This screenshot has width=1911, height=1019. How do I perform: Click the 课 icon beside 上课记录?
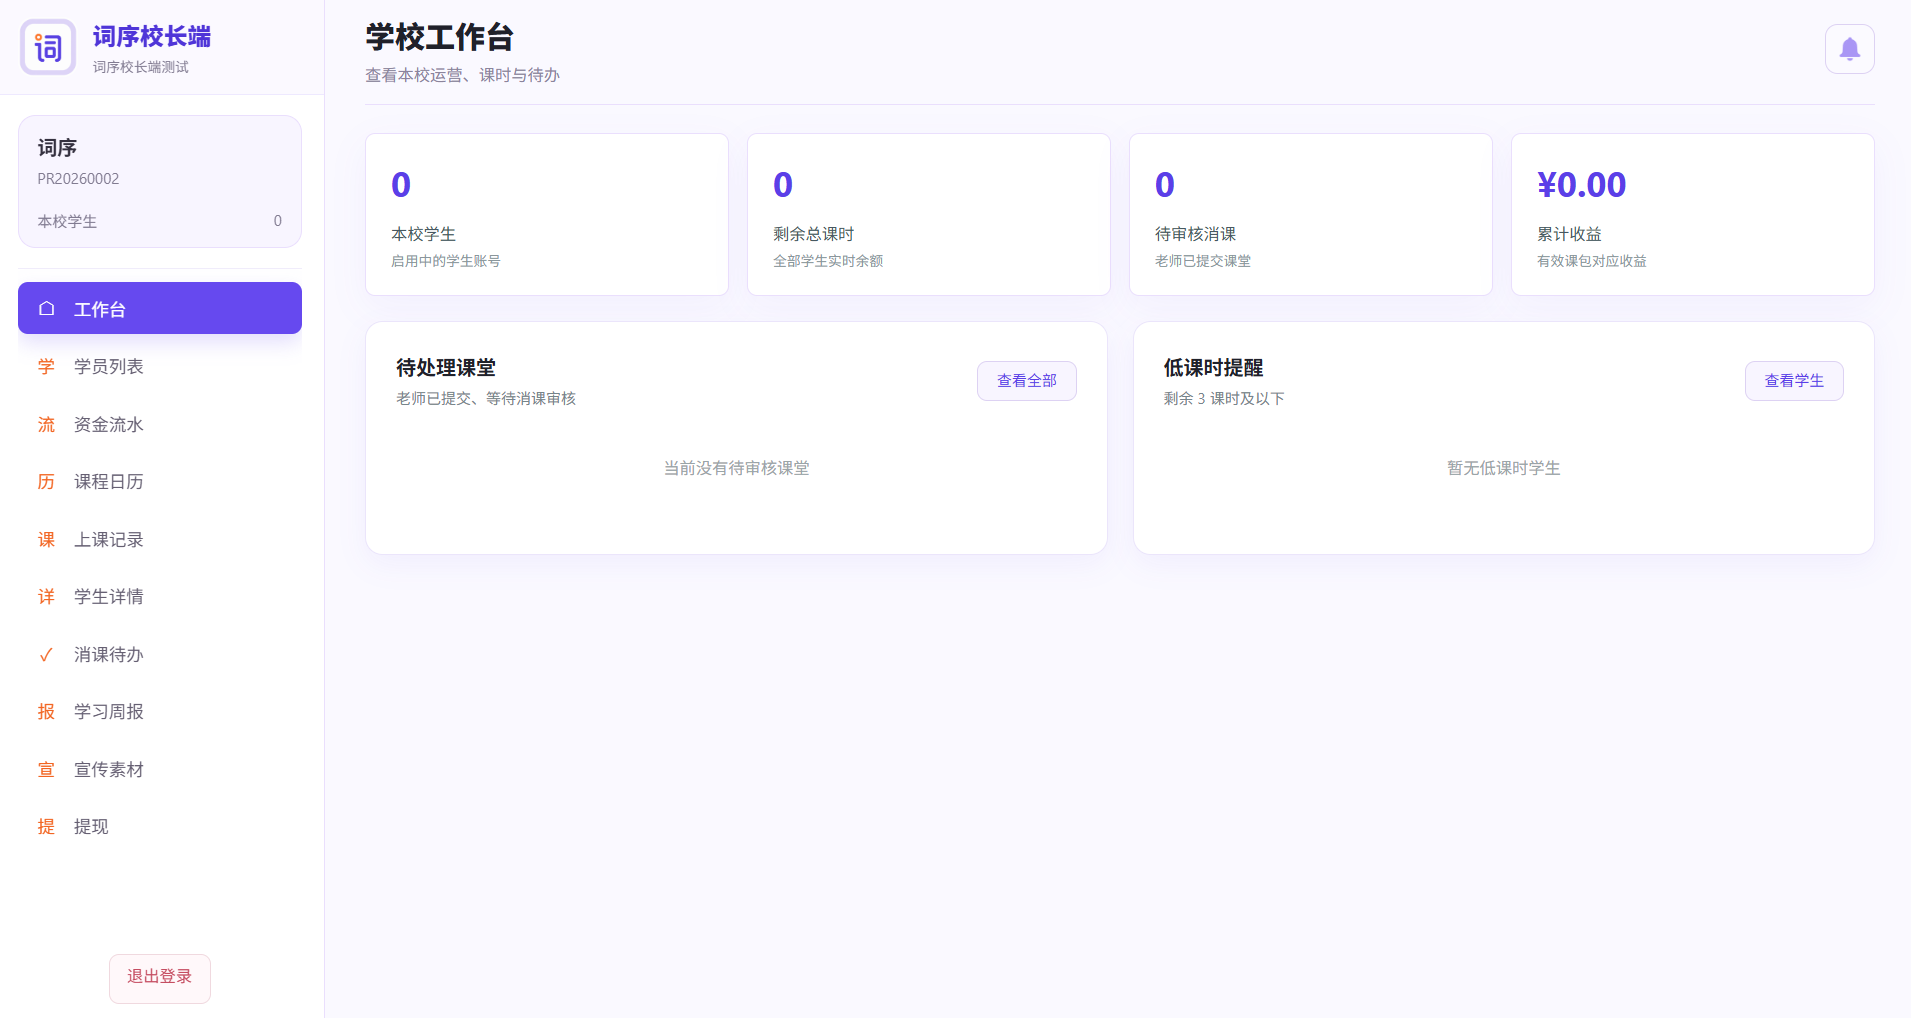[46, 540]
